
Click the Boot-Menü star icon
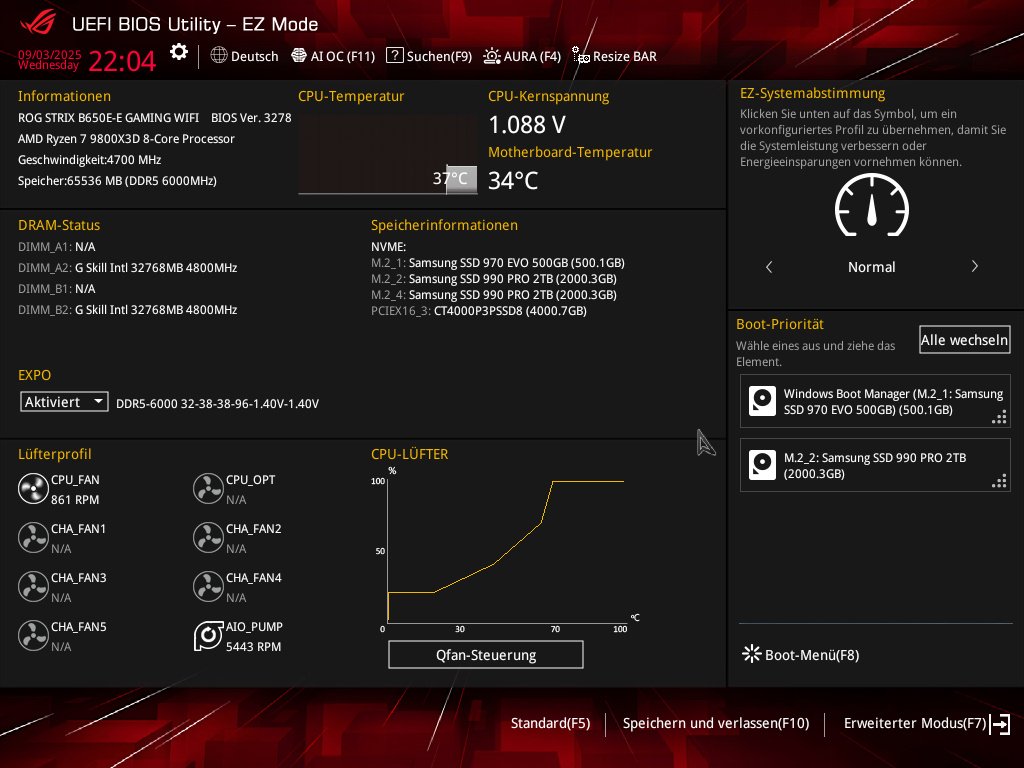pyautogui.click(x=752, y=654)
